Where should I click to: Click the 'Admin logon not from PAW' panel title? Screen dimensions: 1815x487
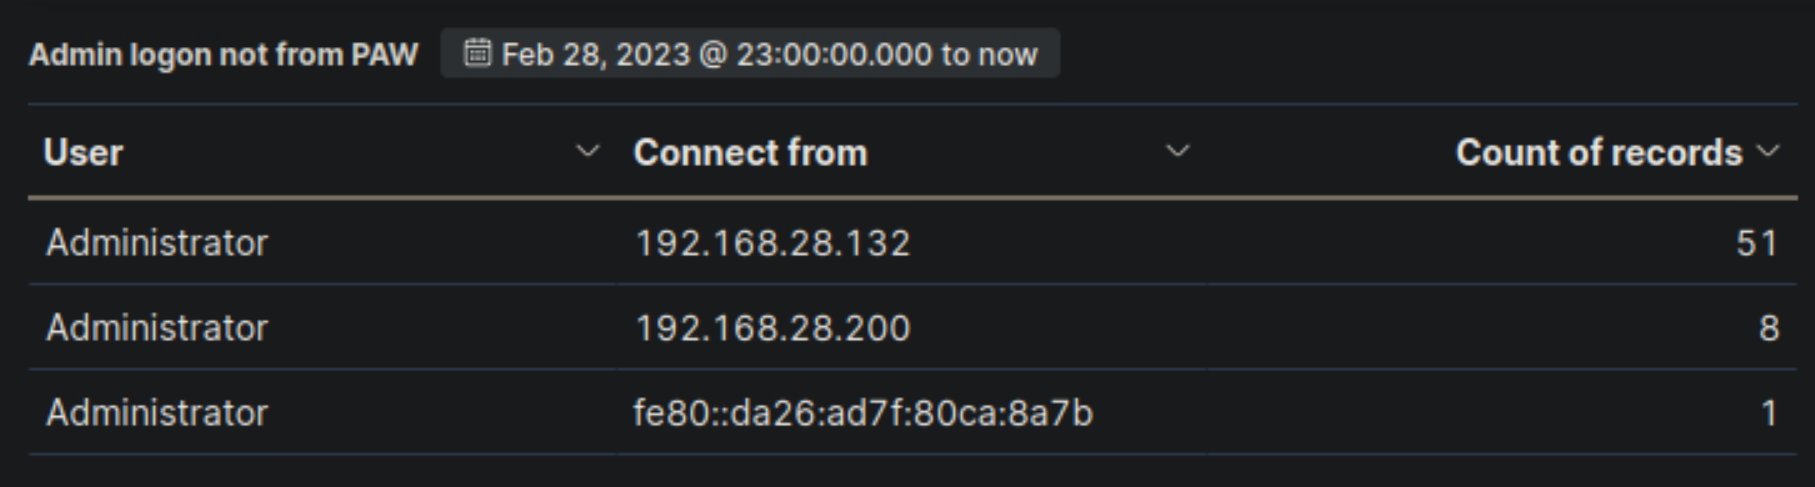point(223,54)
